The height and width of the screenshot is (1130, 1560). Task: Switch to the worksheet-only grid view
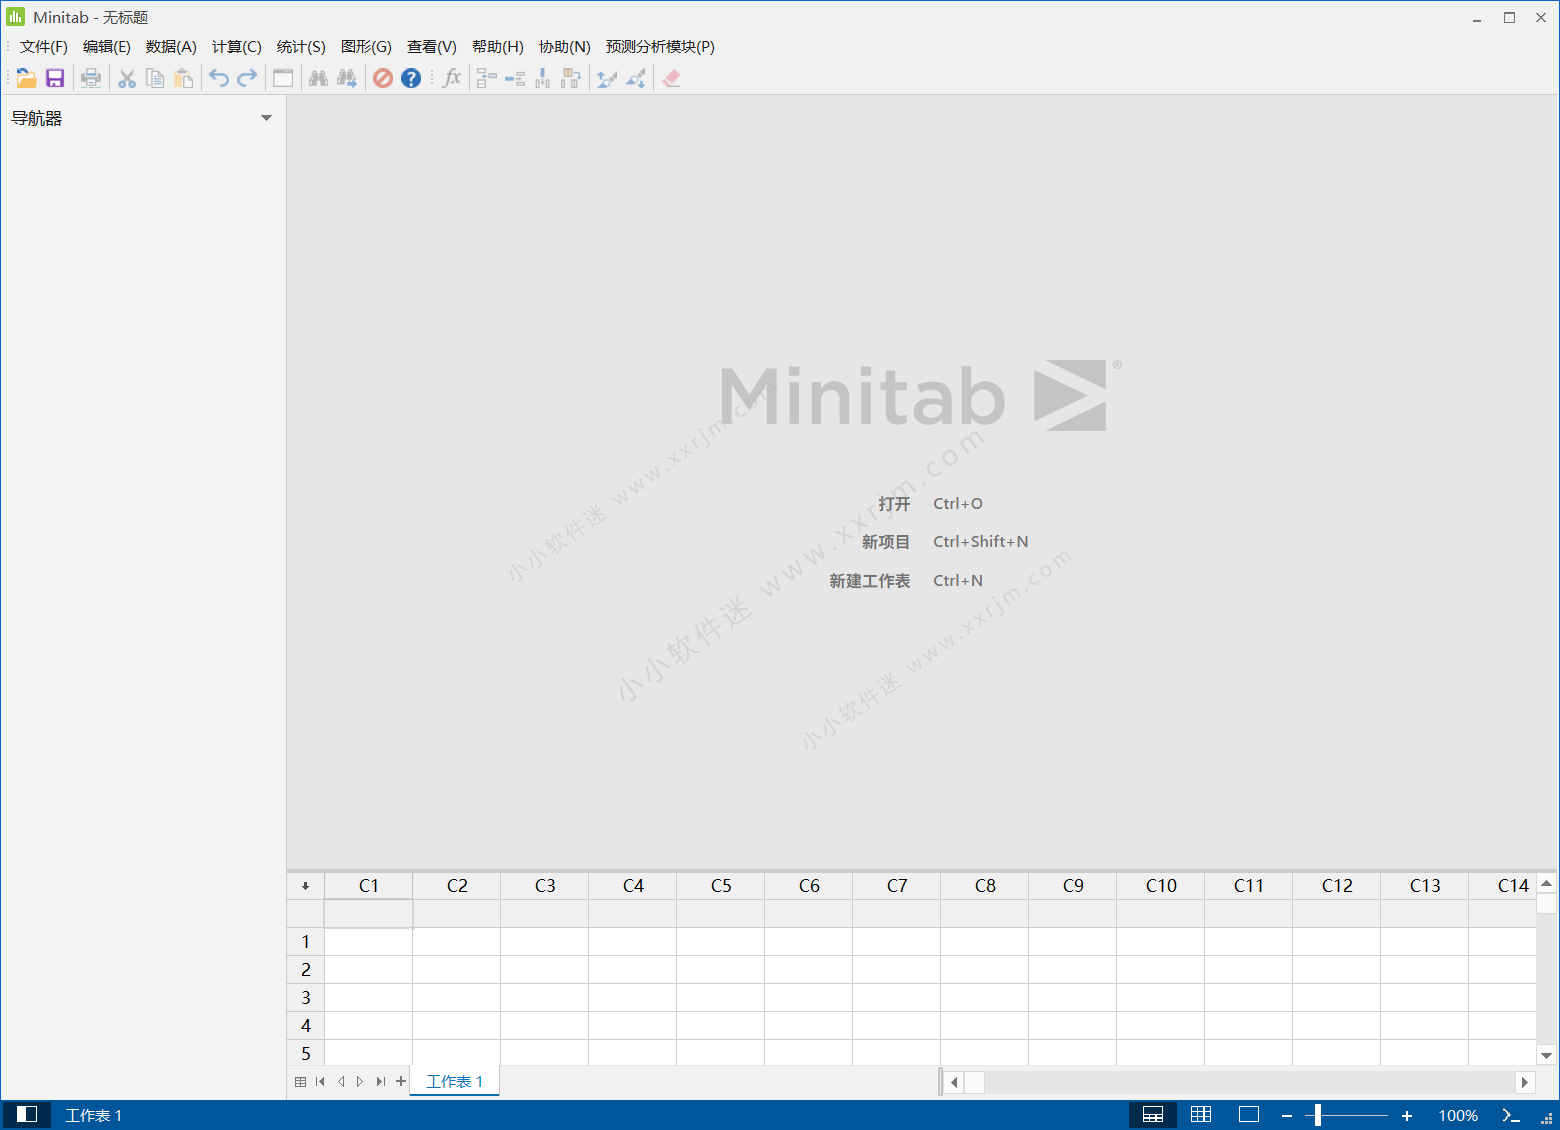(x=1201, y=1115)
